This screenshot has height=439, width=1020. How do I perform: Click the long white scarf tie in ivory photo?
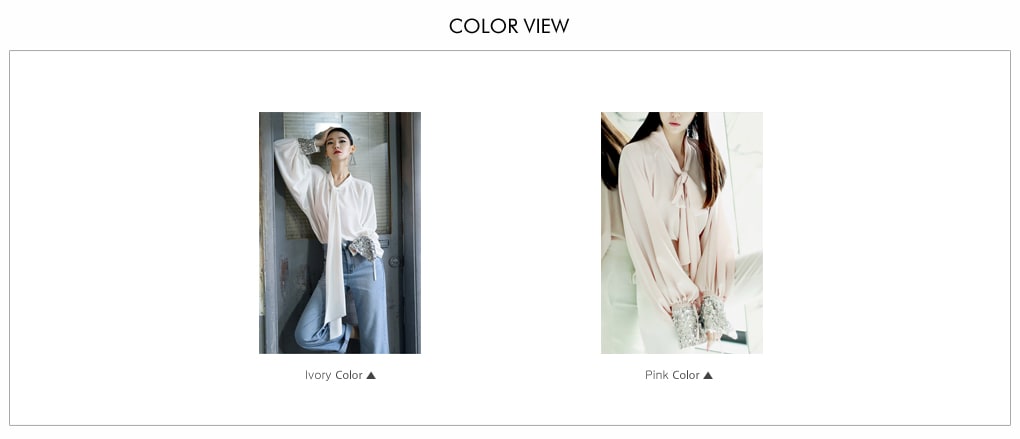click(334, 260)
